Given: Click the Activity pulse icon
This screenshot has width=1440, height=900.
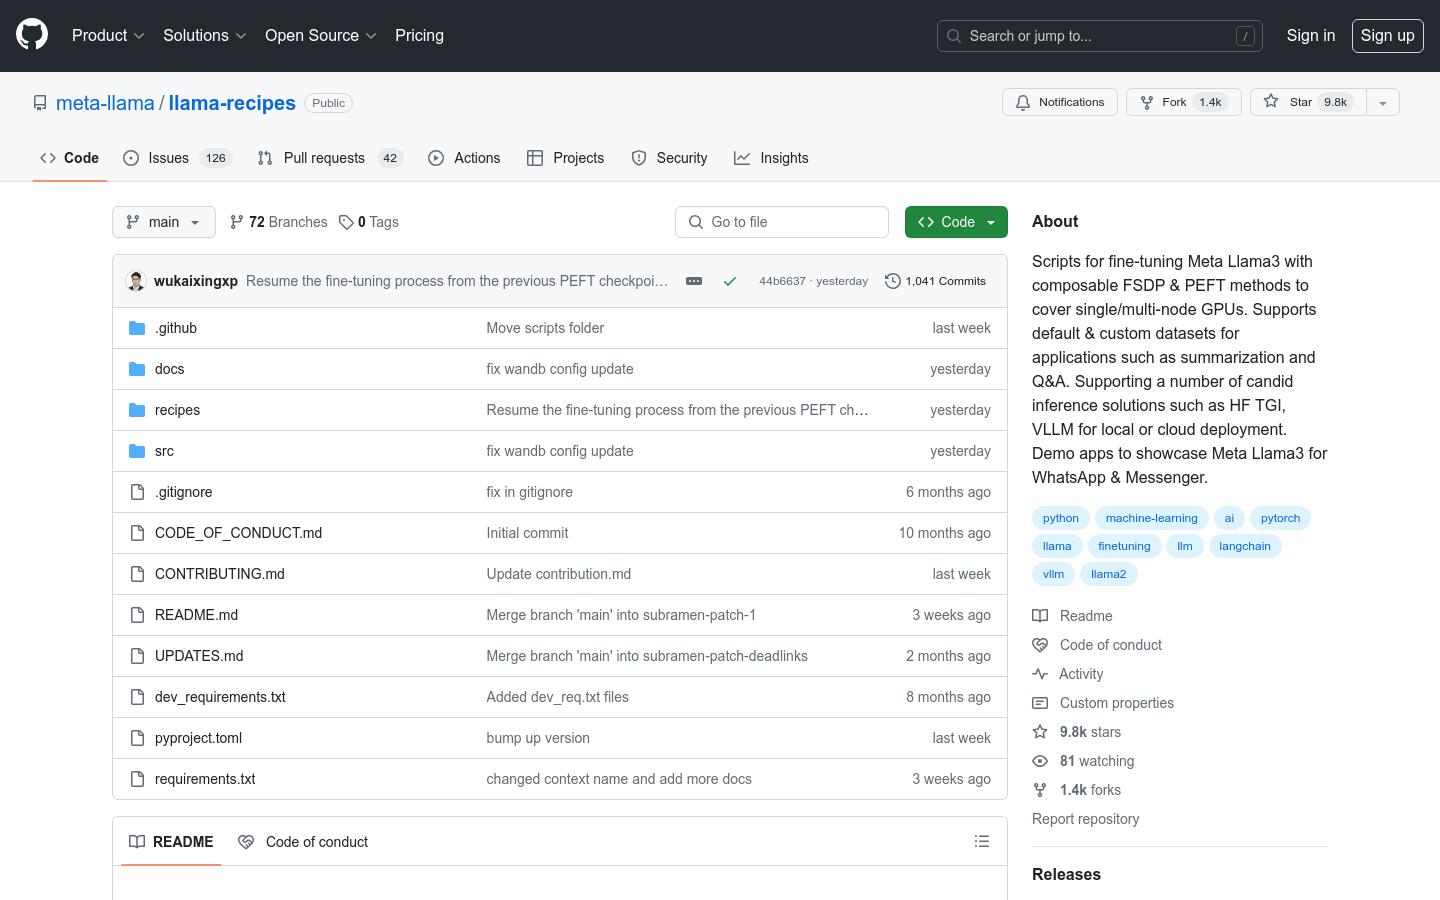Looking at the screenshot, I should 1040,674.
